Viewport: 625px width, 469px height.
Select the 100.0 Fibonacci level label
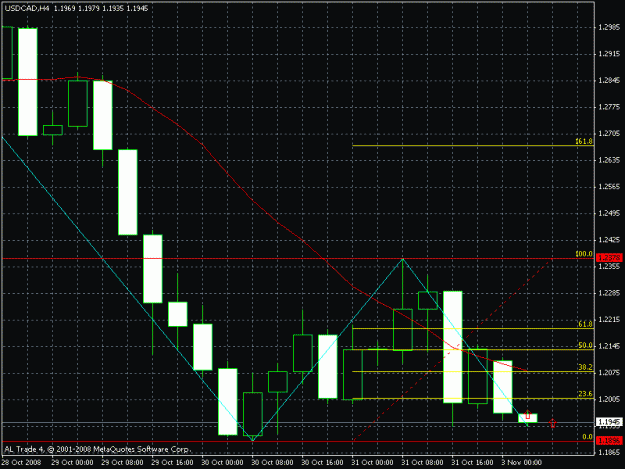pos(584,254)
